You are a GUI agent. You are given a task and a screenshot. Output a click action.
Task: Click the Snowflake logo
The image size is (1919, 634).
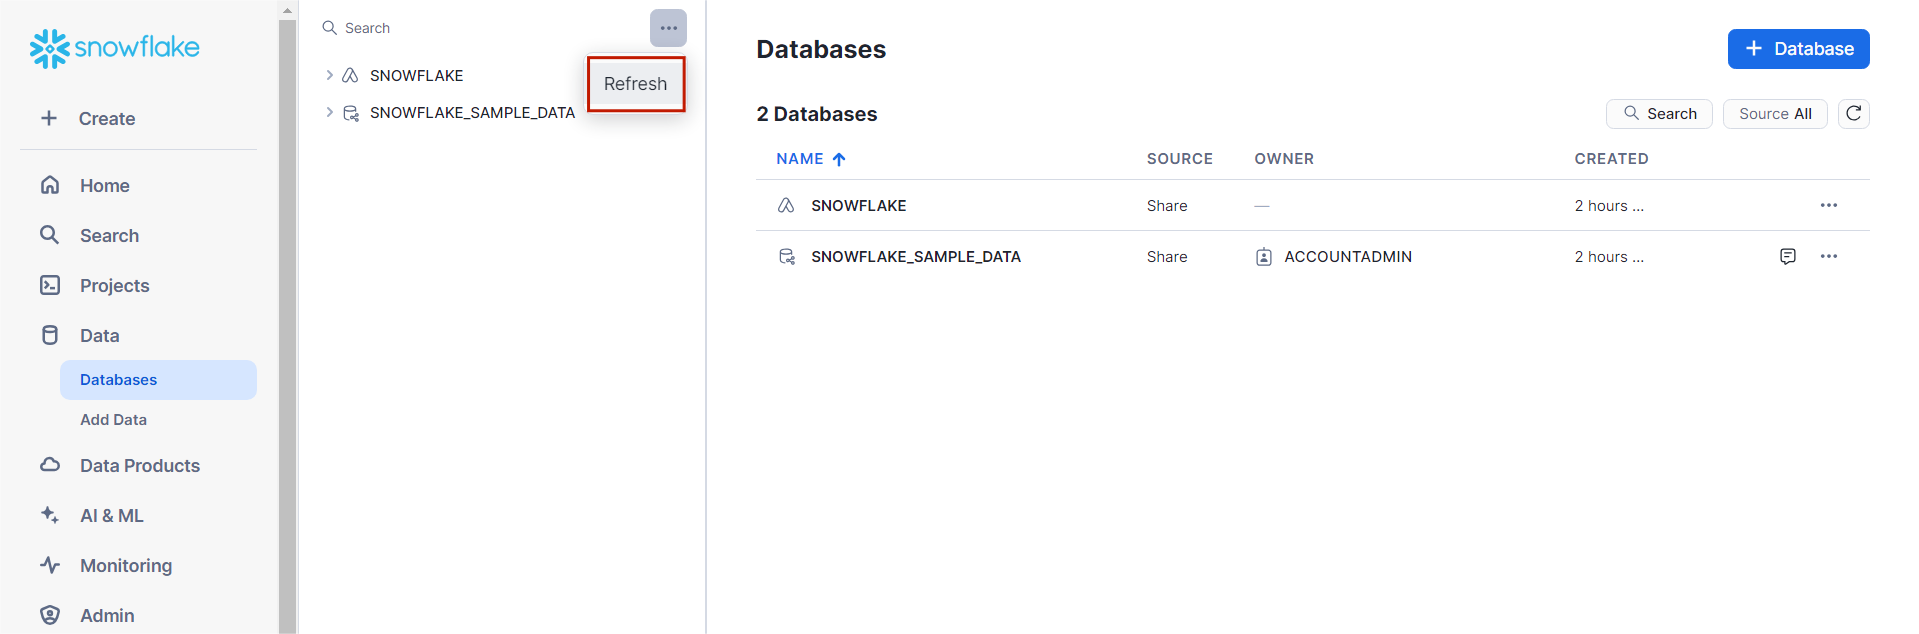[114, 48]
